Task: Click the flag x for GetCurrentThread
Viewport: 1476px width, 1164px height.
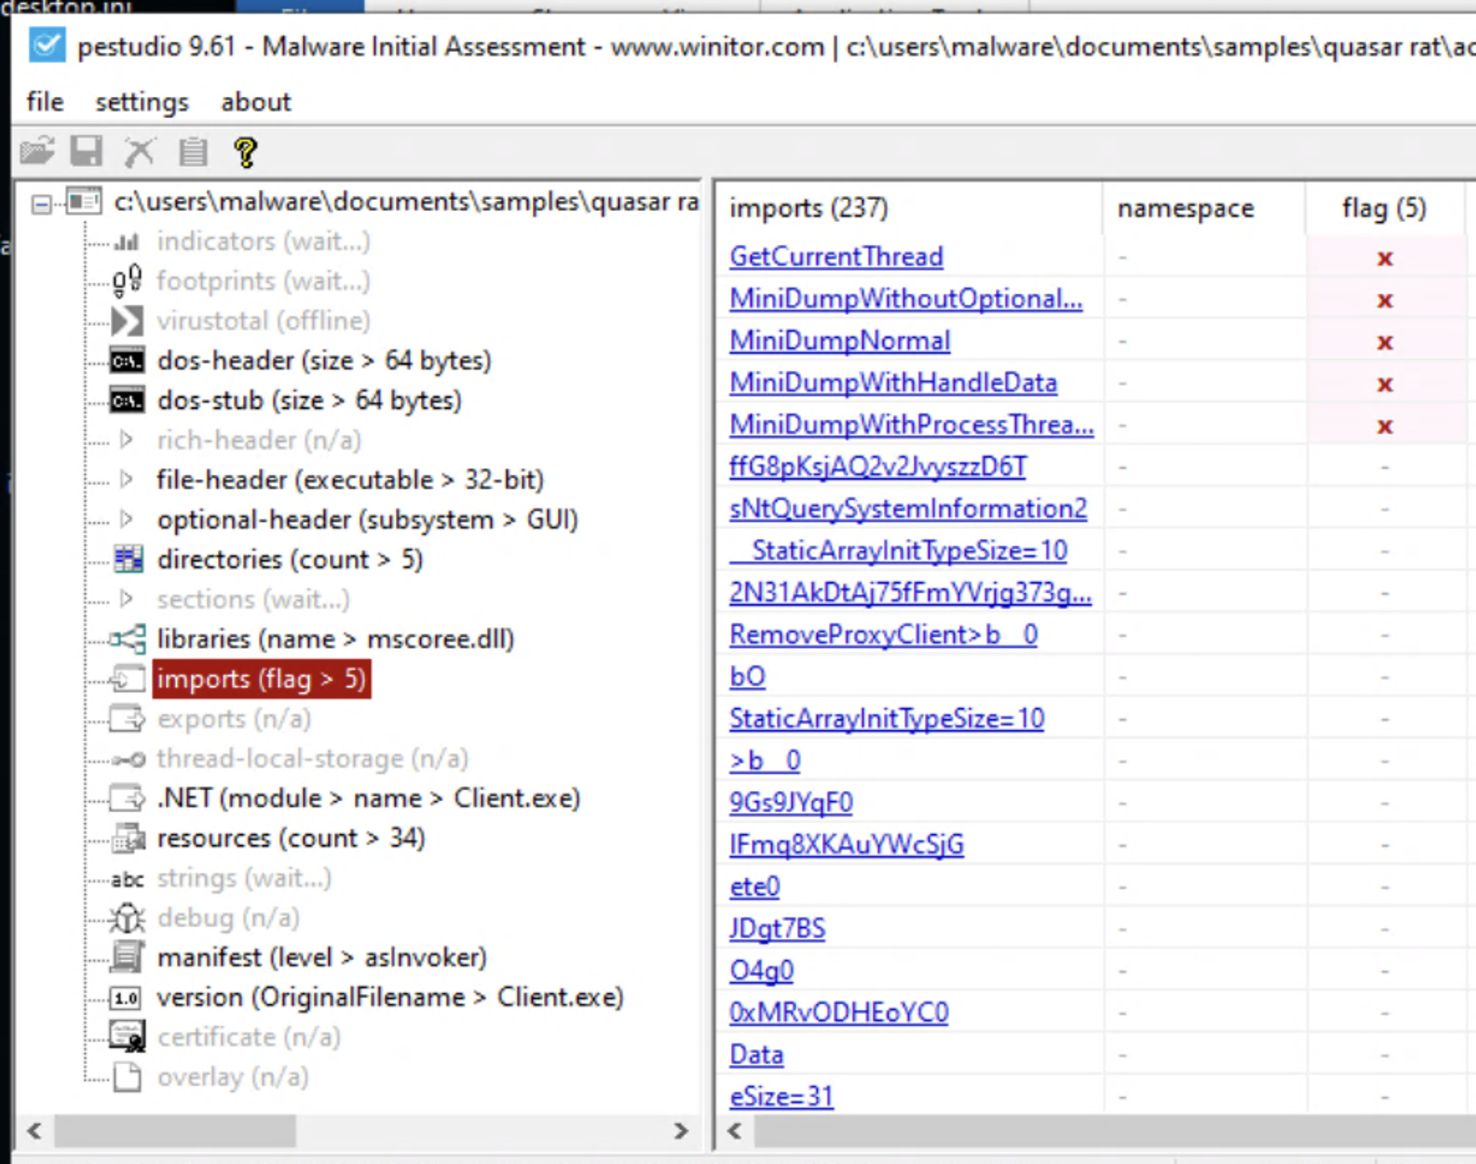Action: pyautogui.click(x=1385, y=258)
